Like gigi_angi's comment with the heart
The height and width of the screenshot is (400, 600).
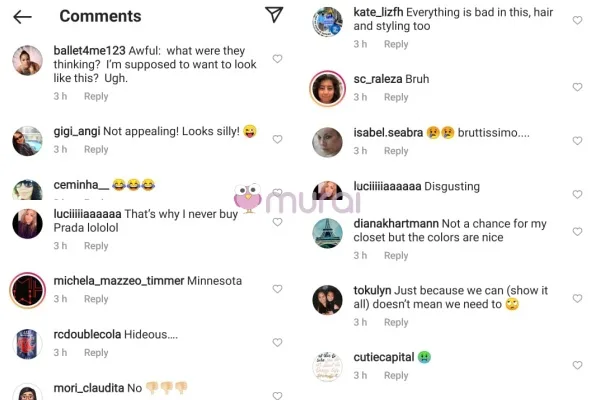click(278, 140)
